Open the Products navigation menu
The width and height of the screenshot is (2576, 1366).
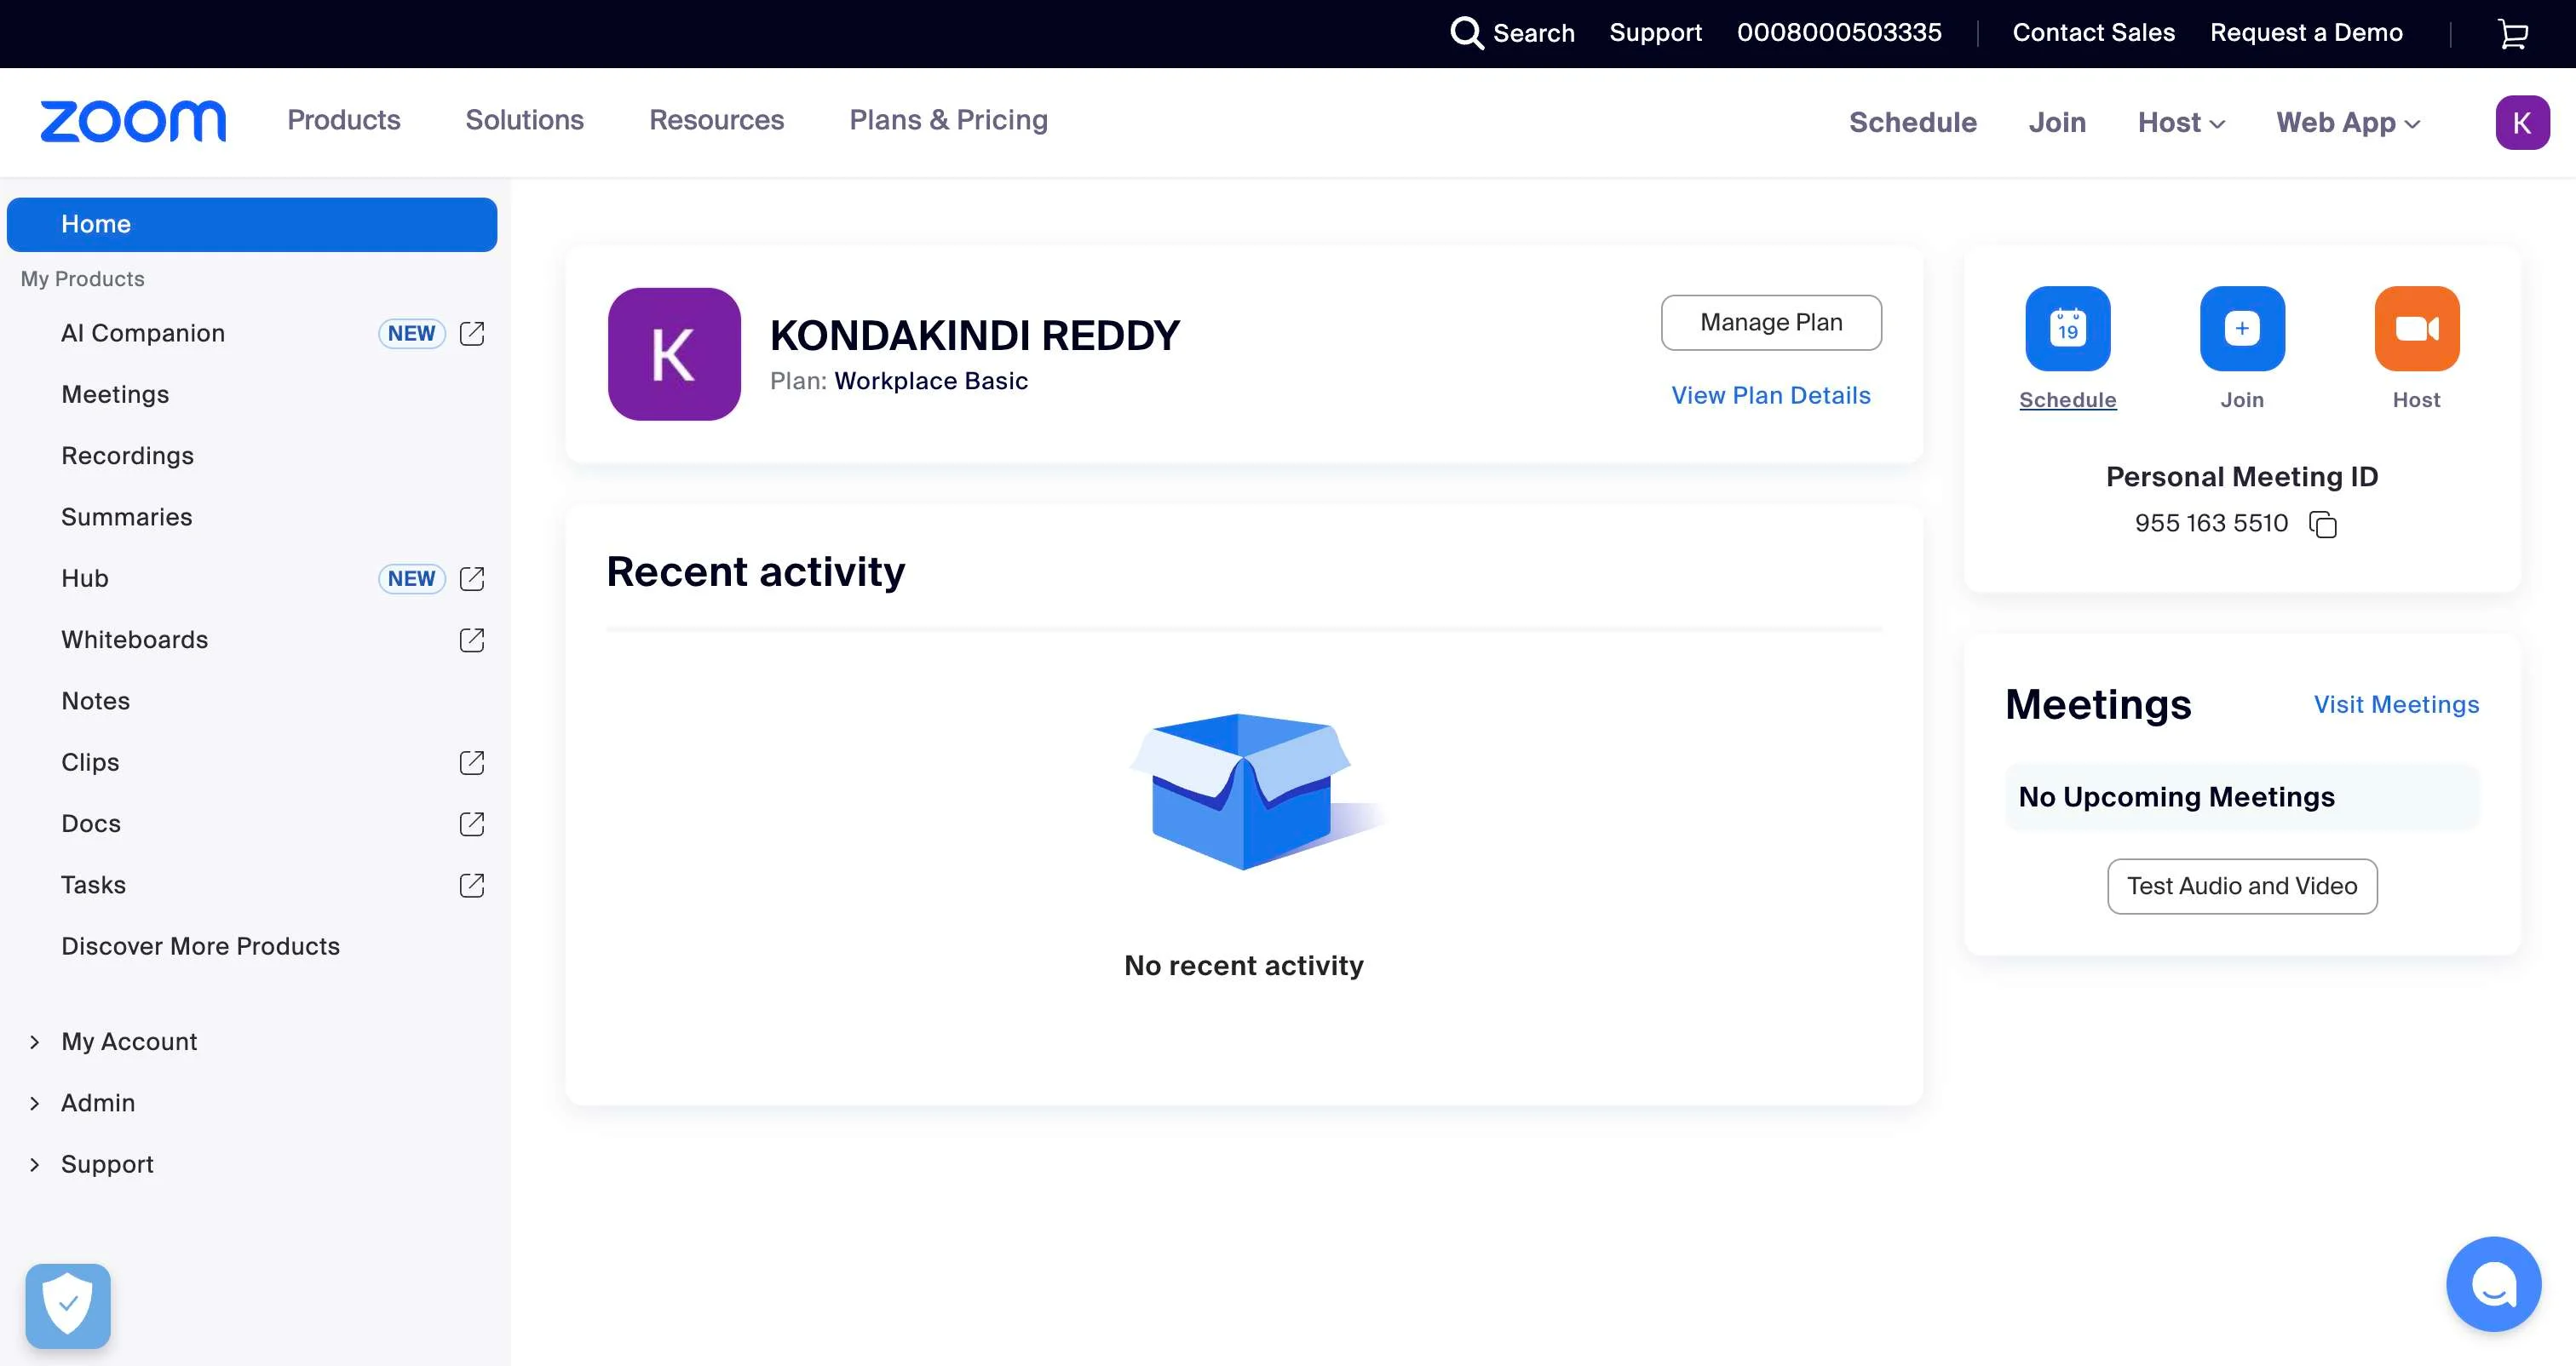click(343, 120)
